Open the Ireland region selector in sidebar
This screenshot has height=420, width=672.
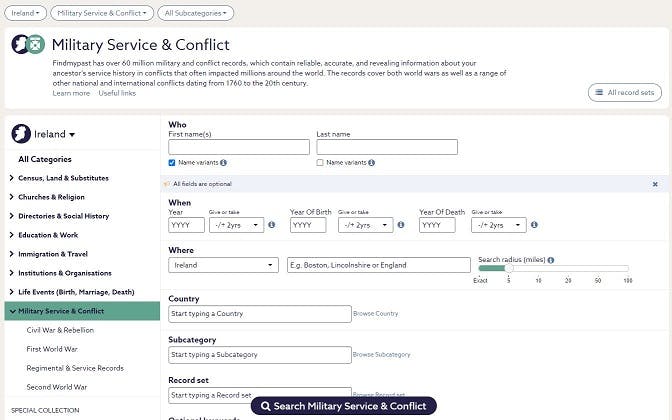pyautogui.click(x=54, y=134)
